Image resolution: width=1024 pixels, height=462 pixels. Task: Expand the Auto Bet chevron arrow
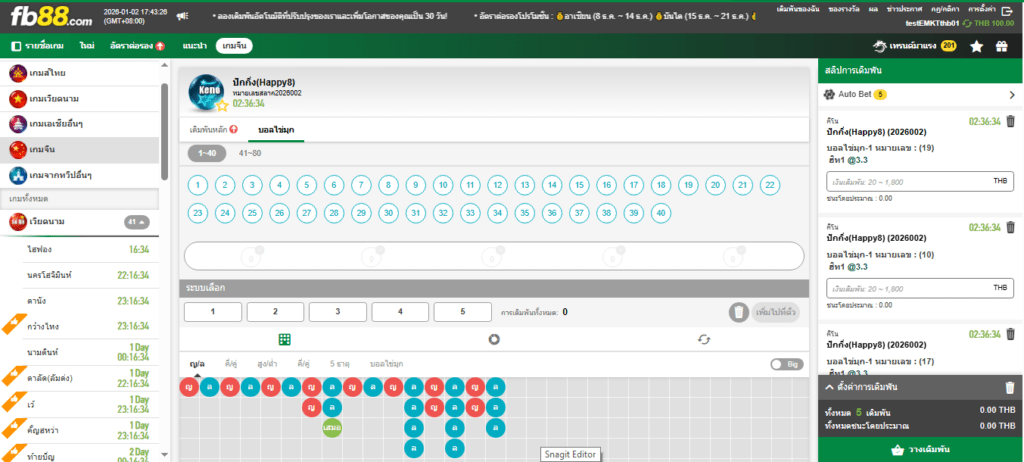[1012, 95]
